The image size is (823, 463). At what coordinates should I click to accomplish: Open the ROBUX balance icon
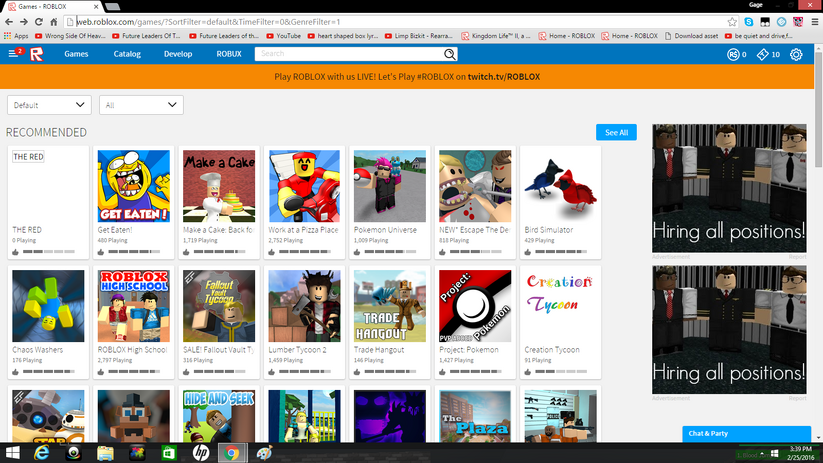733,54
